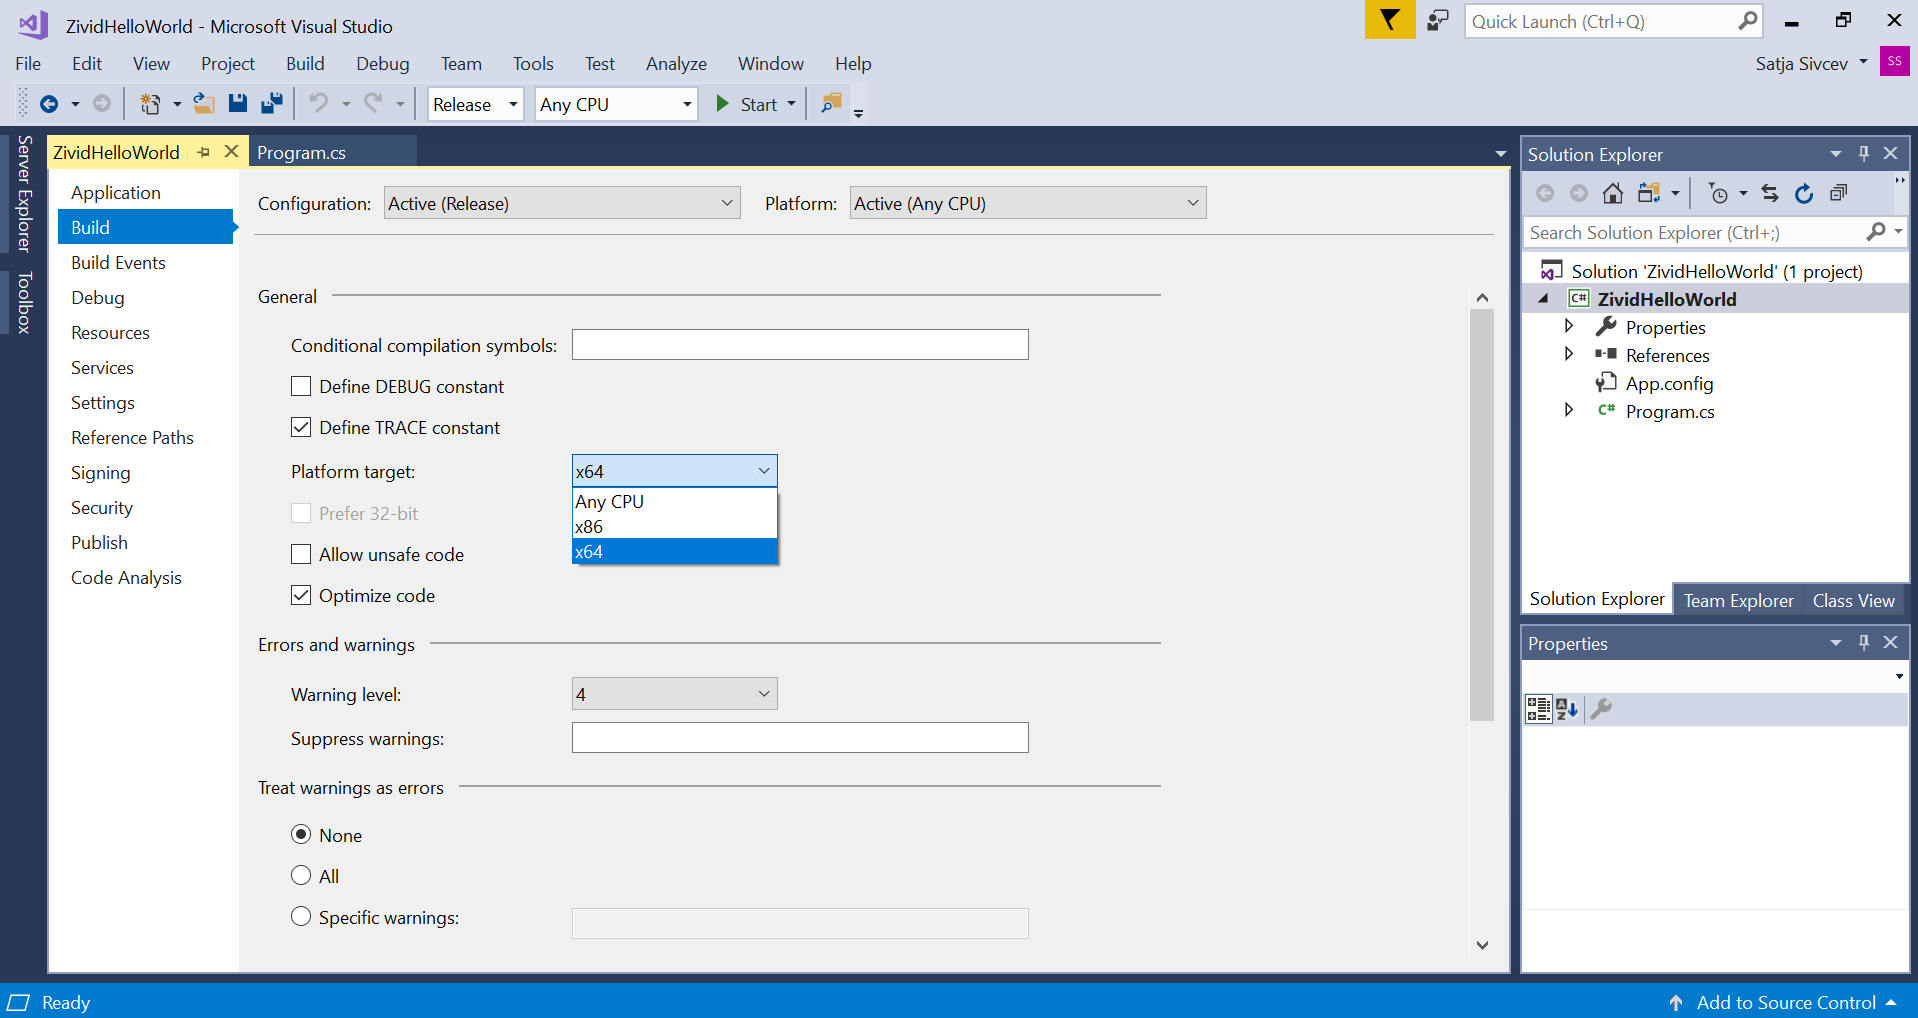The width and height of the screenshot is (1918, 1018).
Task: Pin the Properties panel
Action: (1864, 642)
